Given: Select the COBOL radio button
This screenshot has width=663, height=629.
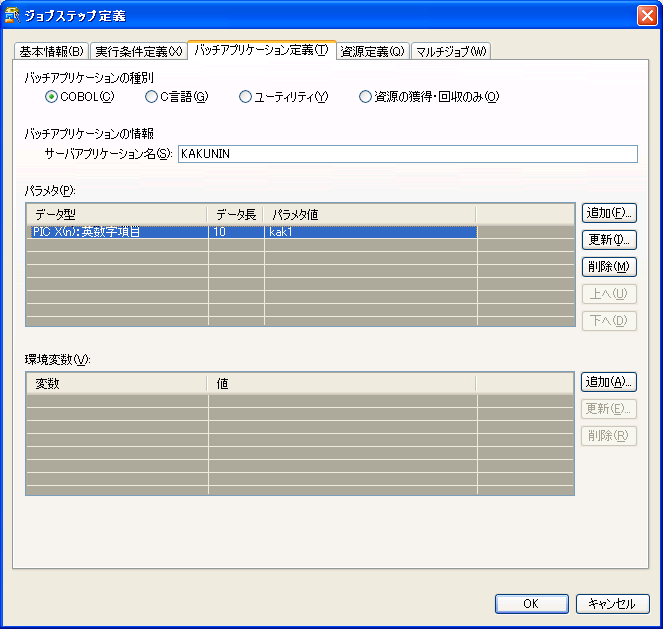Looking at the screenshot, I should pyautogui.click(x=52, y=97).
